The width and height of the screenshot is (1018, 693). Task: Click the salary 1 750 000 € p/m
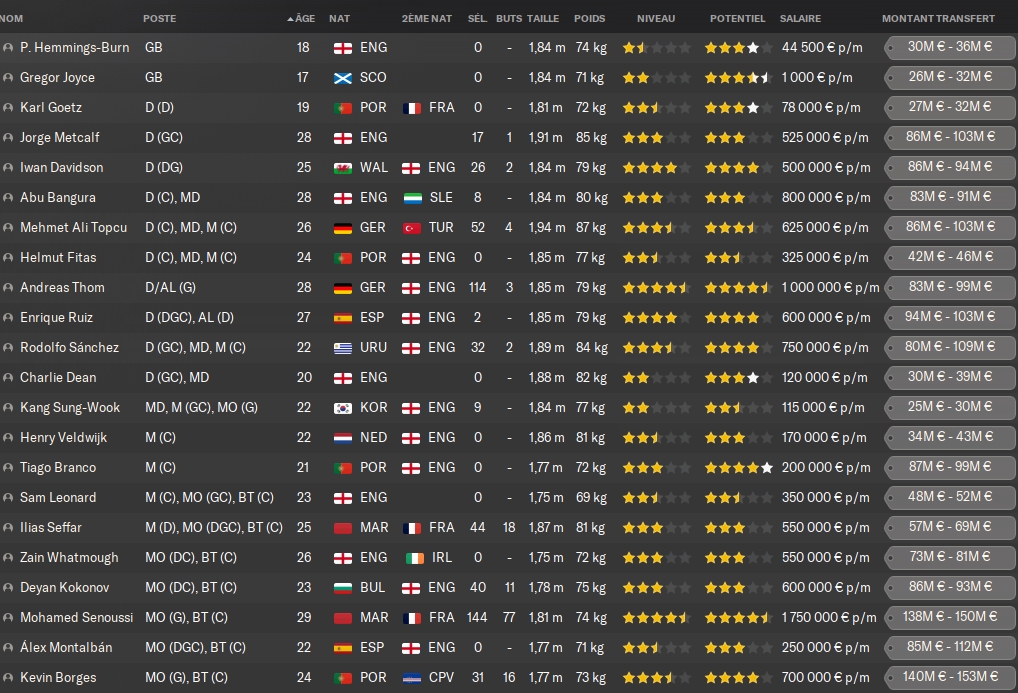(829, 618)
